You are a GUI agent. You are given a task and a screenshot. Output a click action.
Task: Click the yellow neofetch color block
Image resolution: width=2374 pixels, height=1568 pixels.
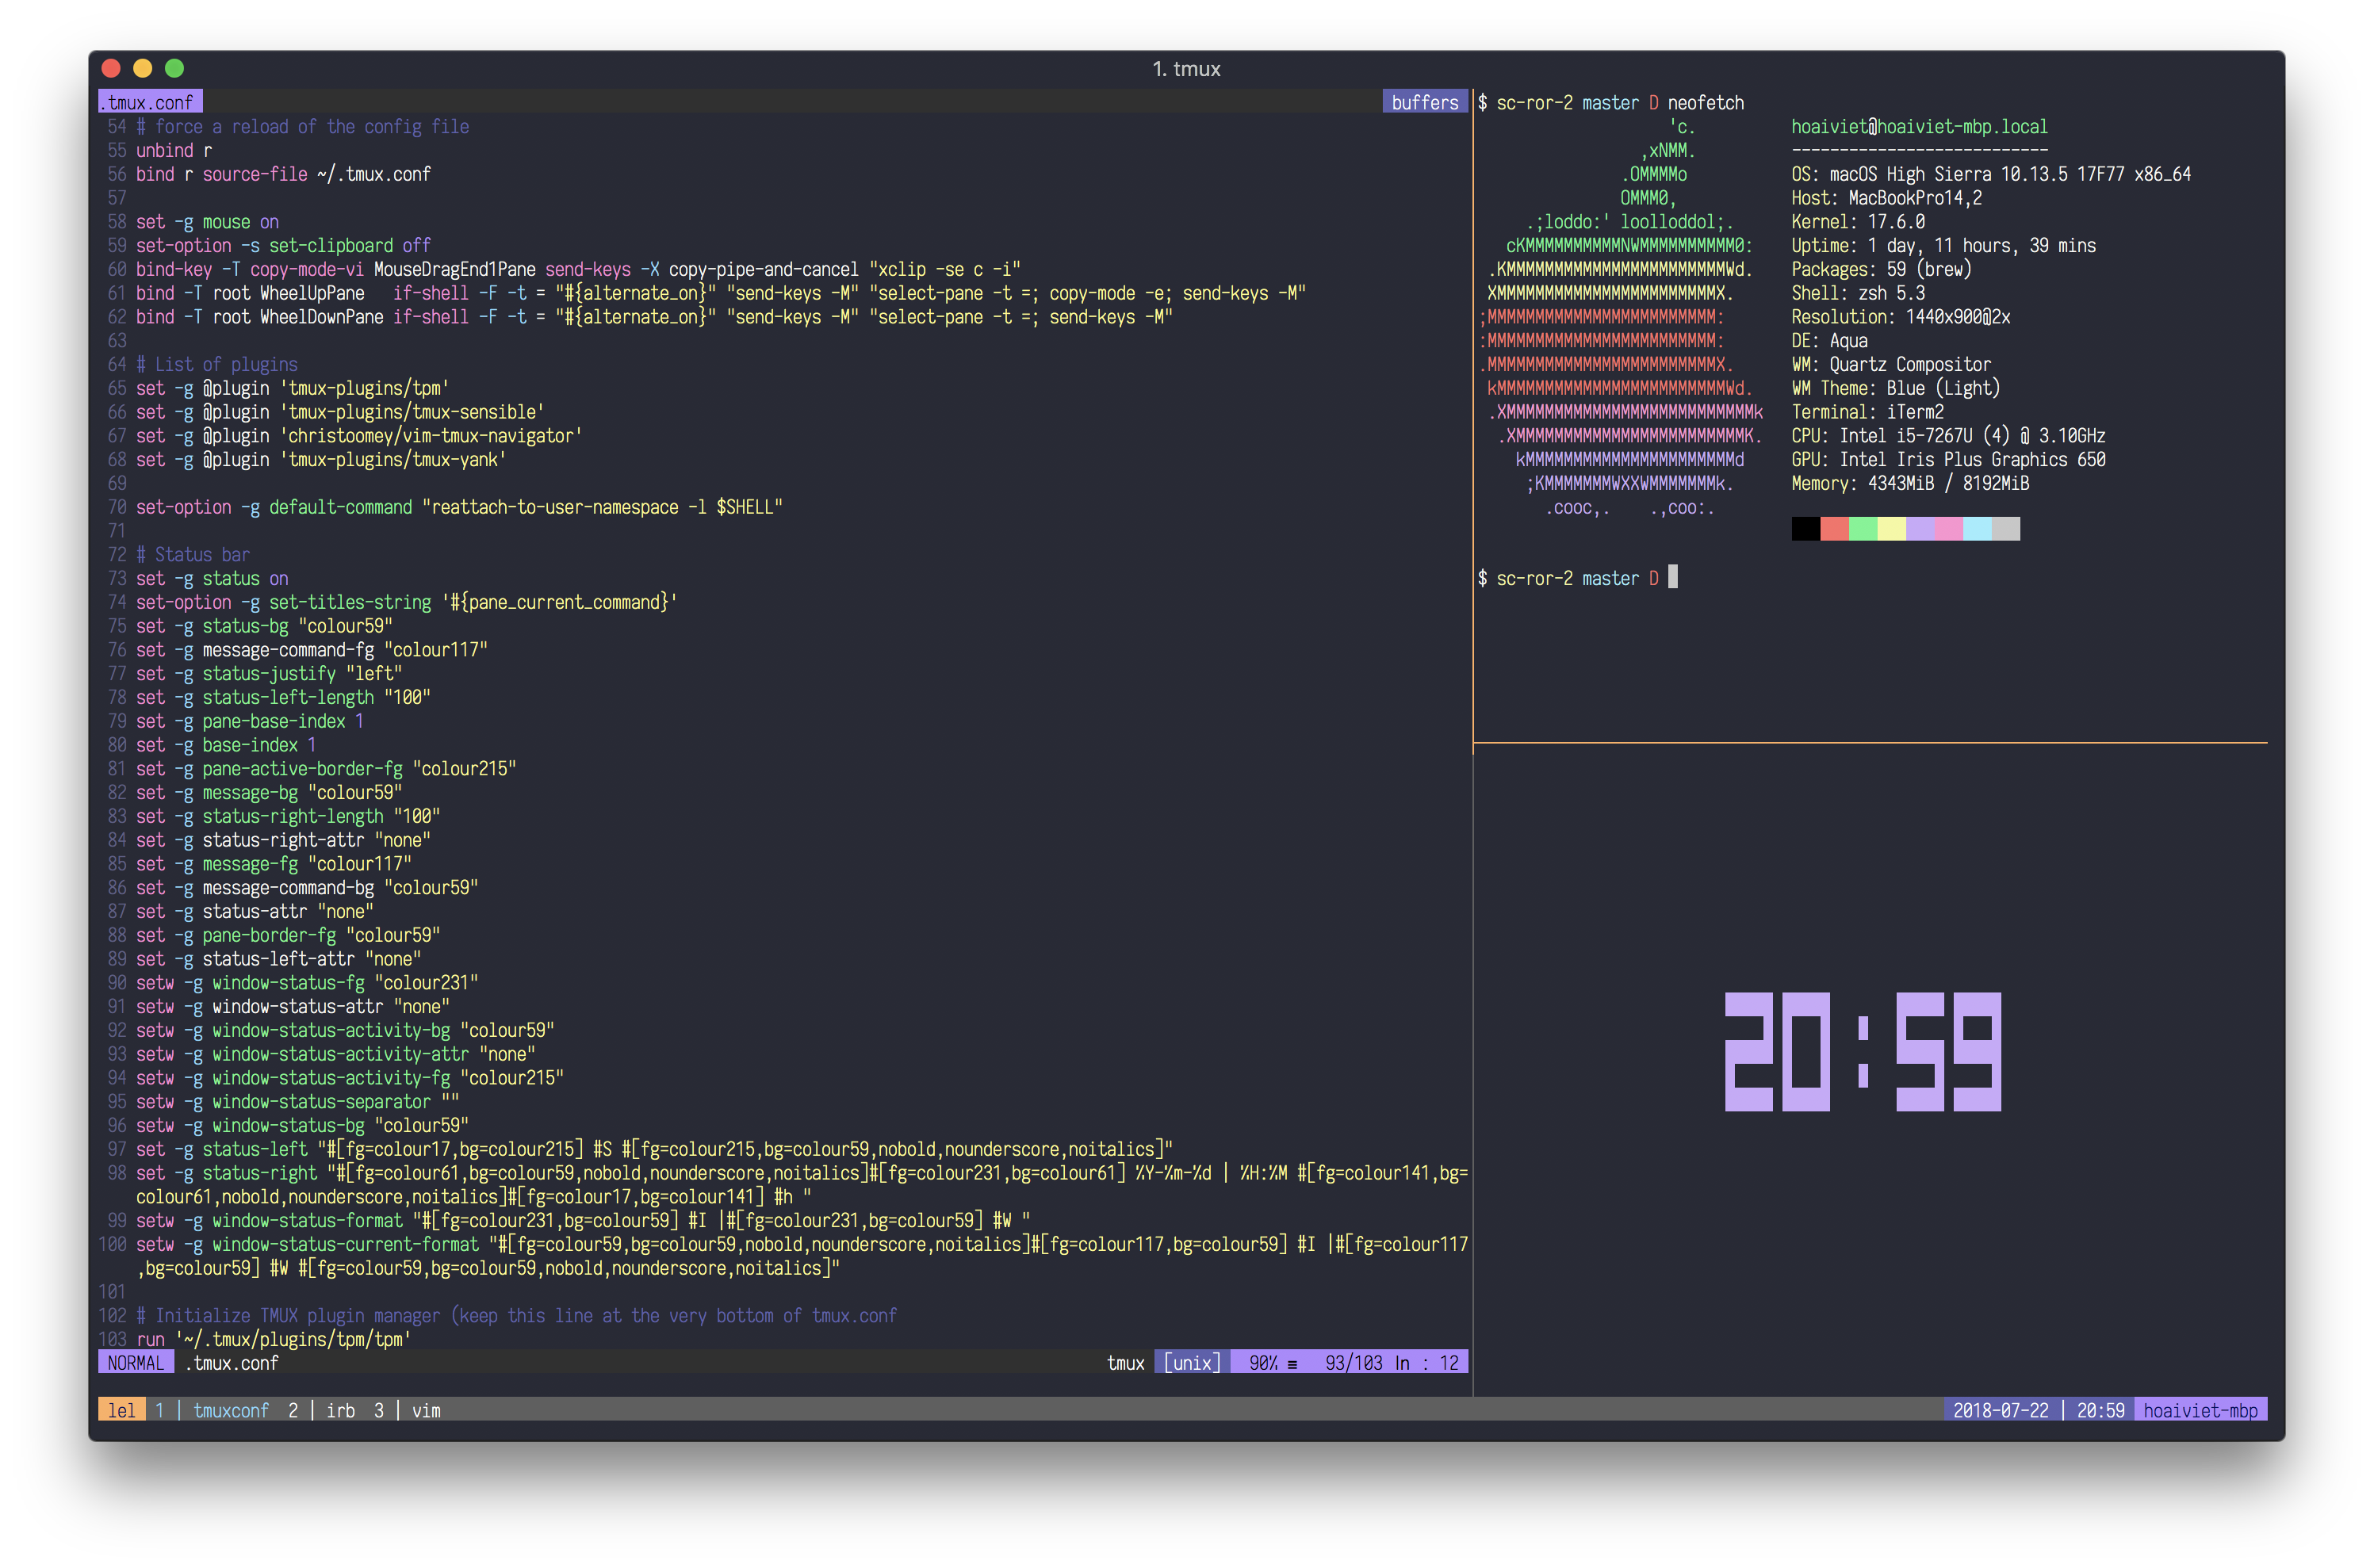pyautogui.click(x=1891, y=529)
